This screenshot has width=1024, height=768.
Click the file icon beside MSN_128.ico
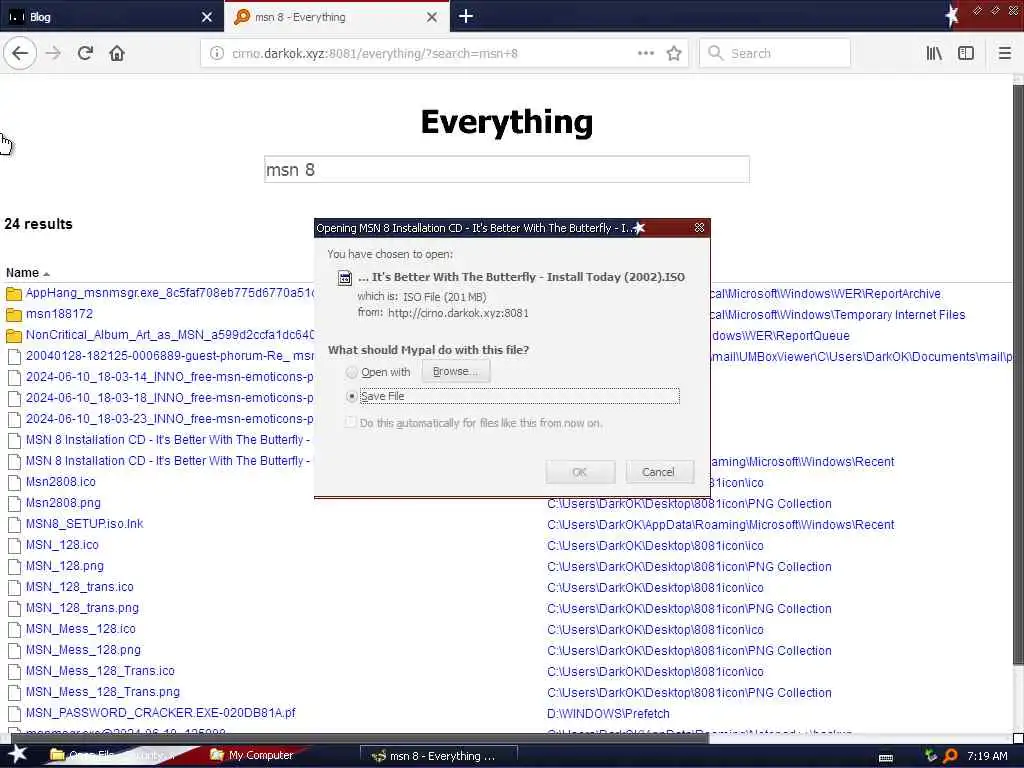(x=14, y=546)
